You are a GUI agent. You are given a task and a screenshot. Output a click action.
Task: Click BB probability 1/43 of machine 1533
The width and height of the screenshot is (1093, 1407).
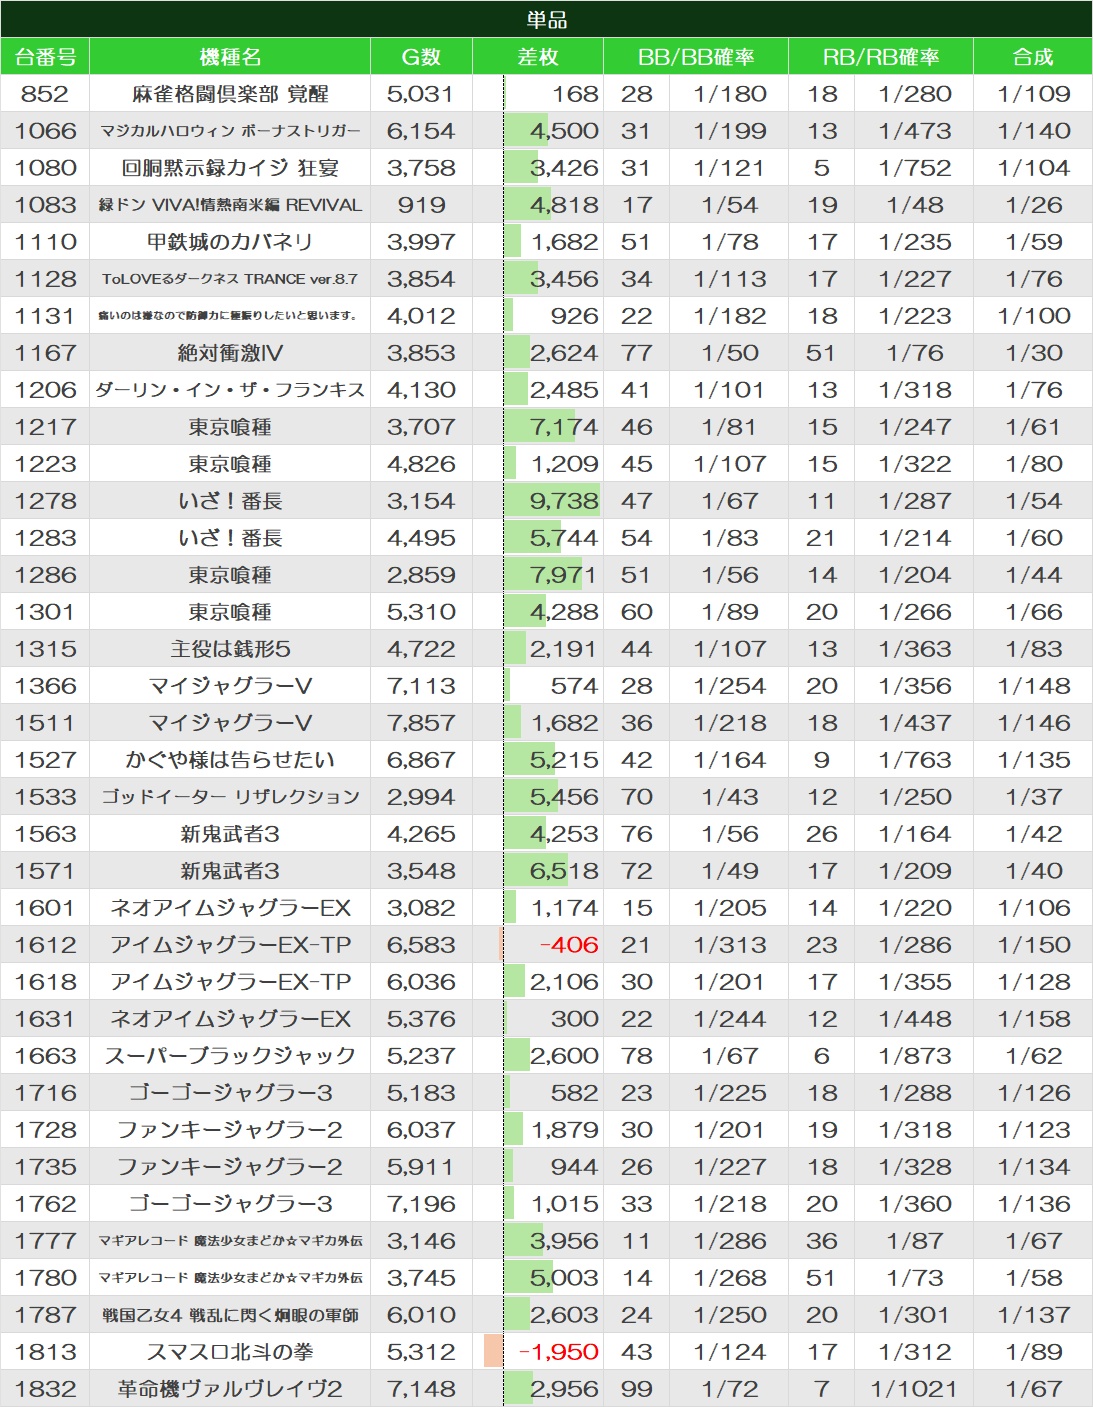729,797
